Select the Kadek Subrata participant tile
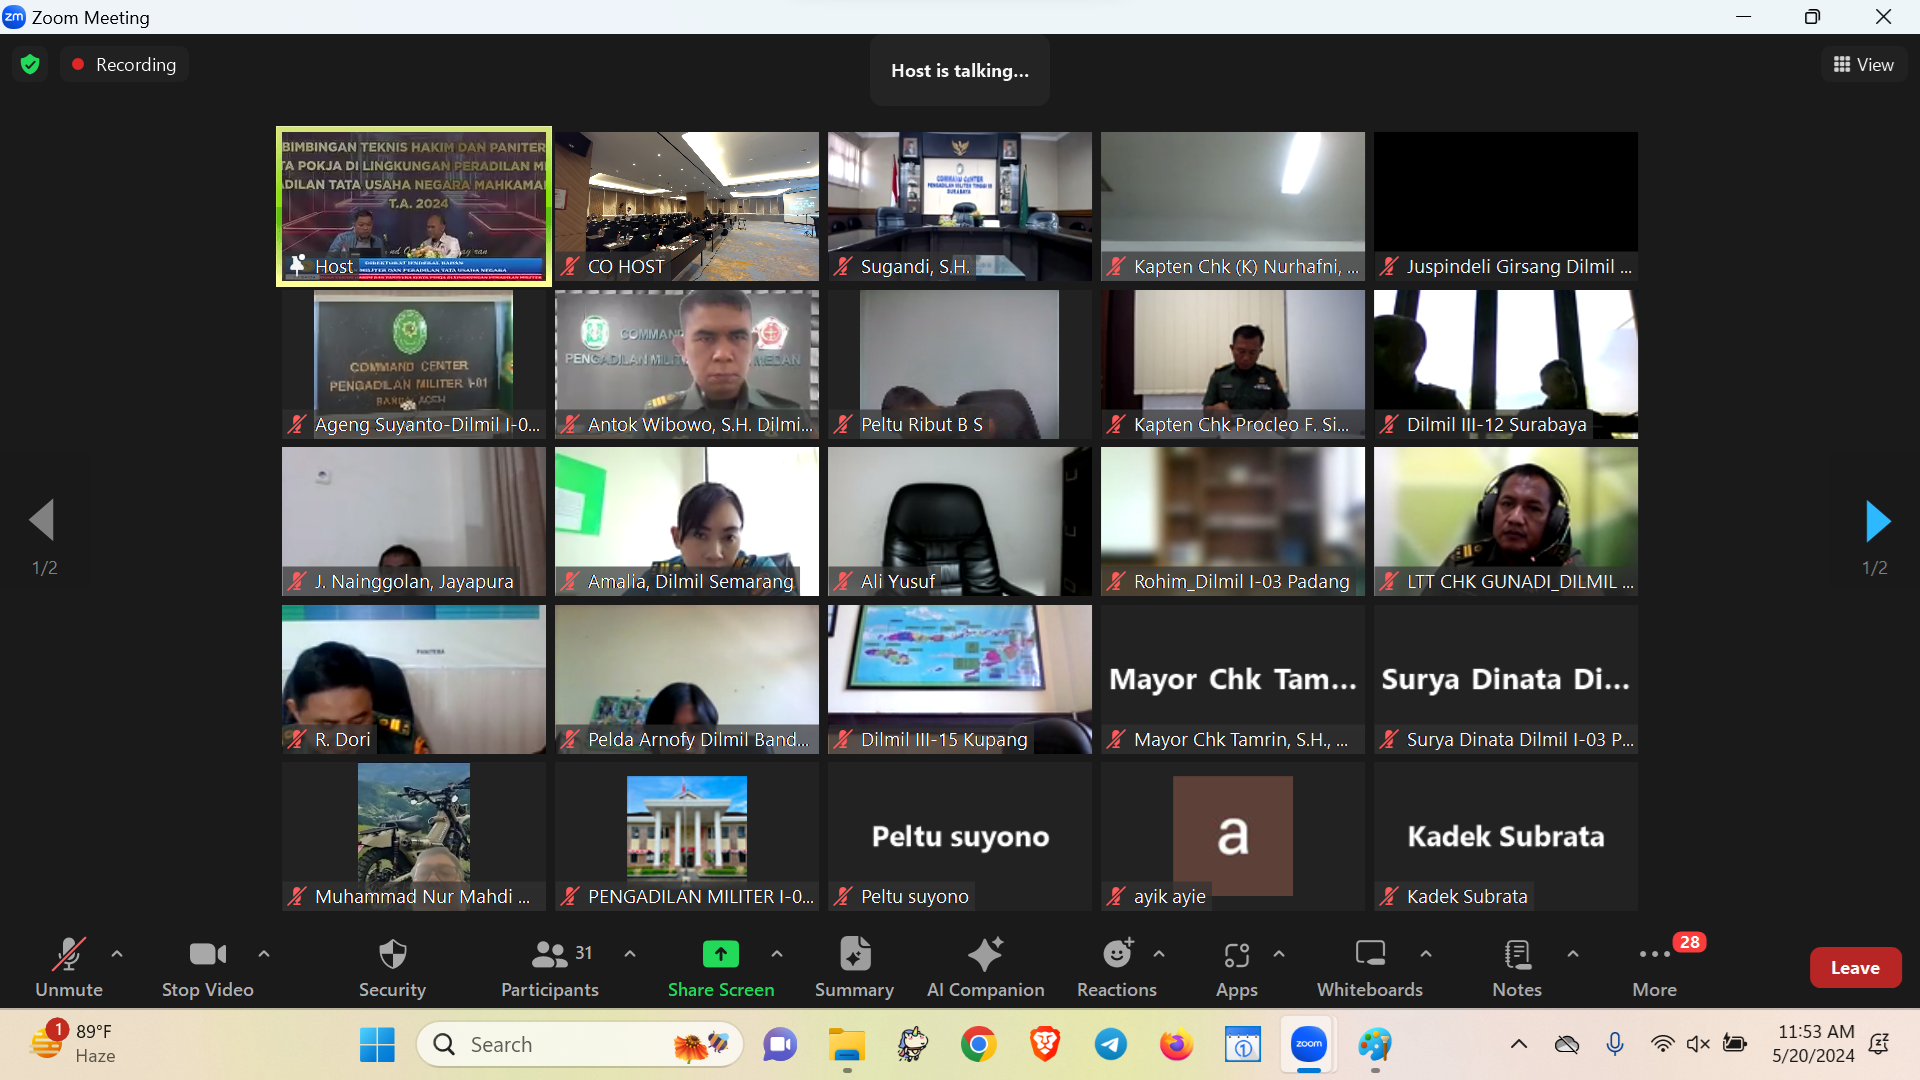This screenshot has width=1920, height=1080. (x=1506, y=837)
